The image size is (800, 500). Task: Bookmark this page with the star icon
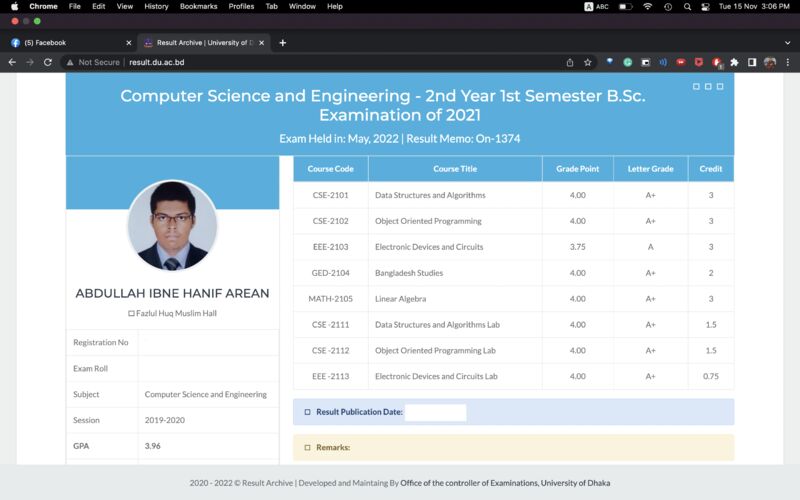point(588,62)
